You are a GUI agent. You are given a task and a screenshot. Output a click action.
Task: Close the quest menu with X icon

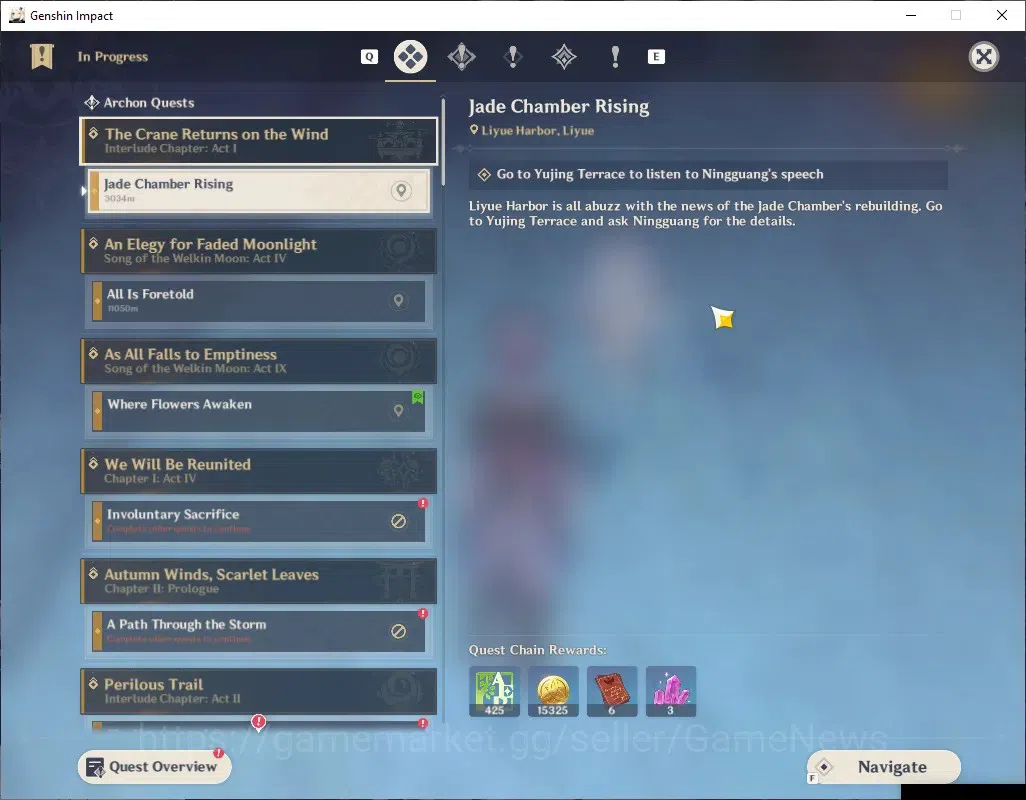[983, 57]
